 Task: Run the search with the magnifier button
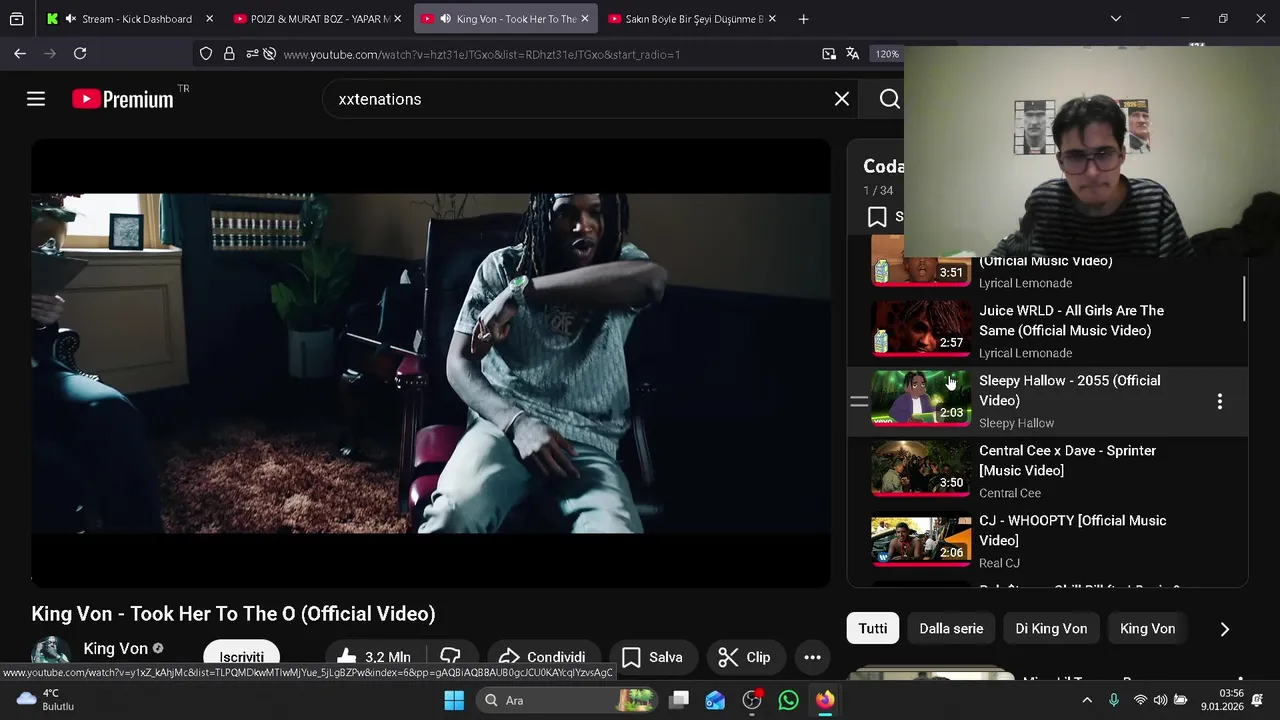pyautogui.click(x=889, y=99)
